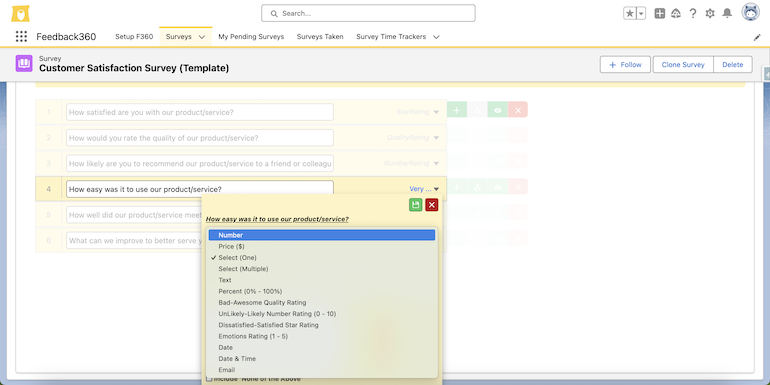This screenshot has height=385, width=770.
Task: Click the underlined 'How easy was it' popup title
Action: [x=277, y=219]
